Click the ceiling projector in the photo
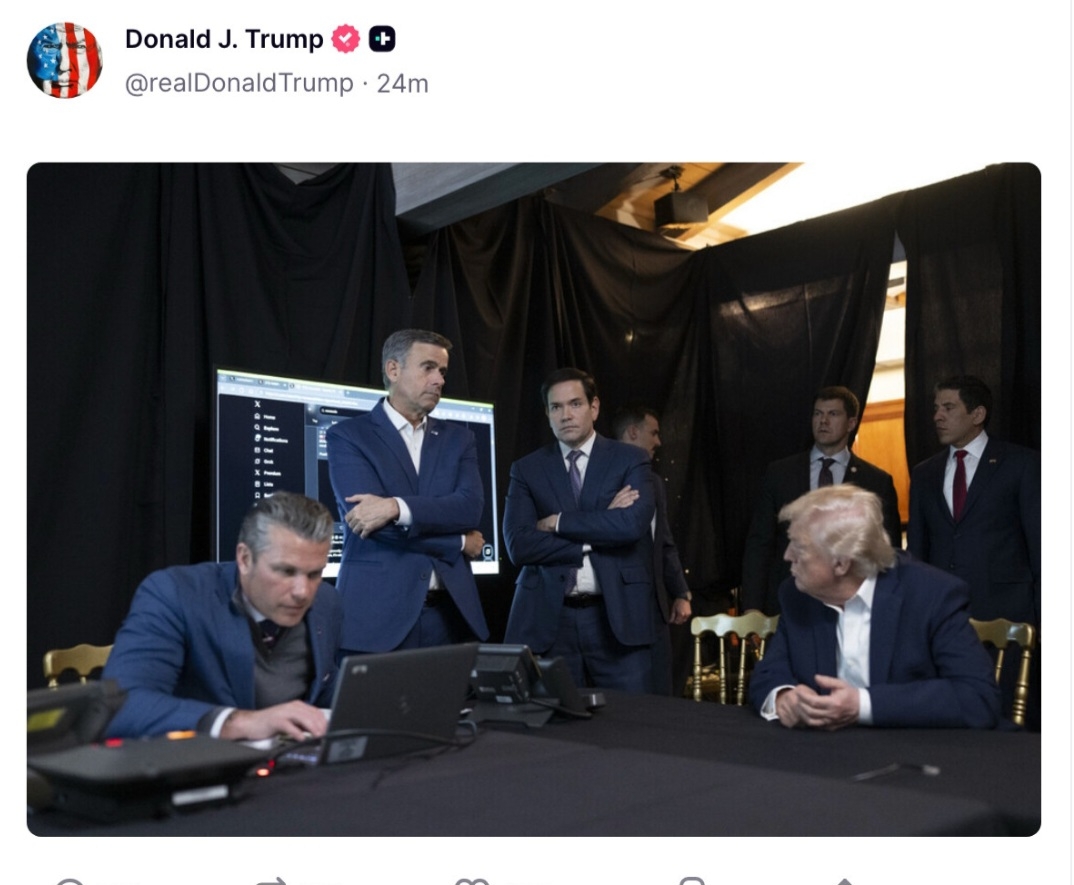This screenshot has width=1074, height=885. tap(679, 202)
